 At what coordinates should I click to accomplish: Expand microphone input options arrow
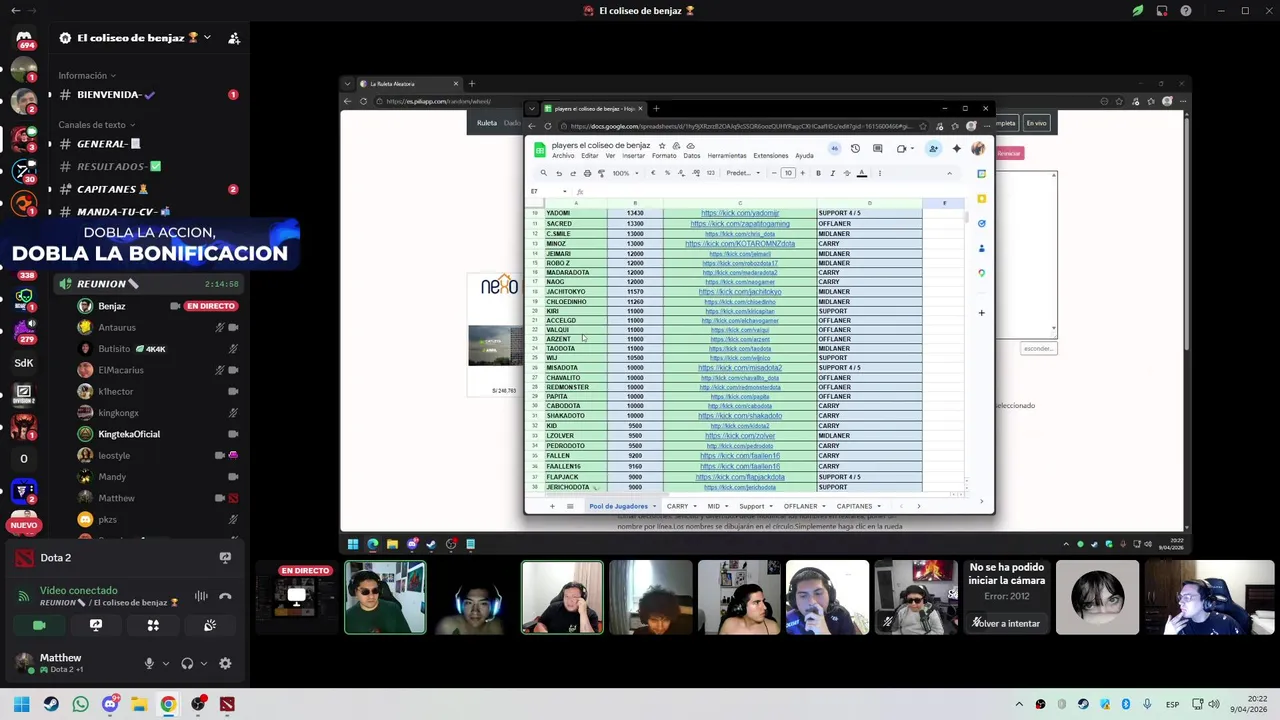click(165, 663)
